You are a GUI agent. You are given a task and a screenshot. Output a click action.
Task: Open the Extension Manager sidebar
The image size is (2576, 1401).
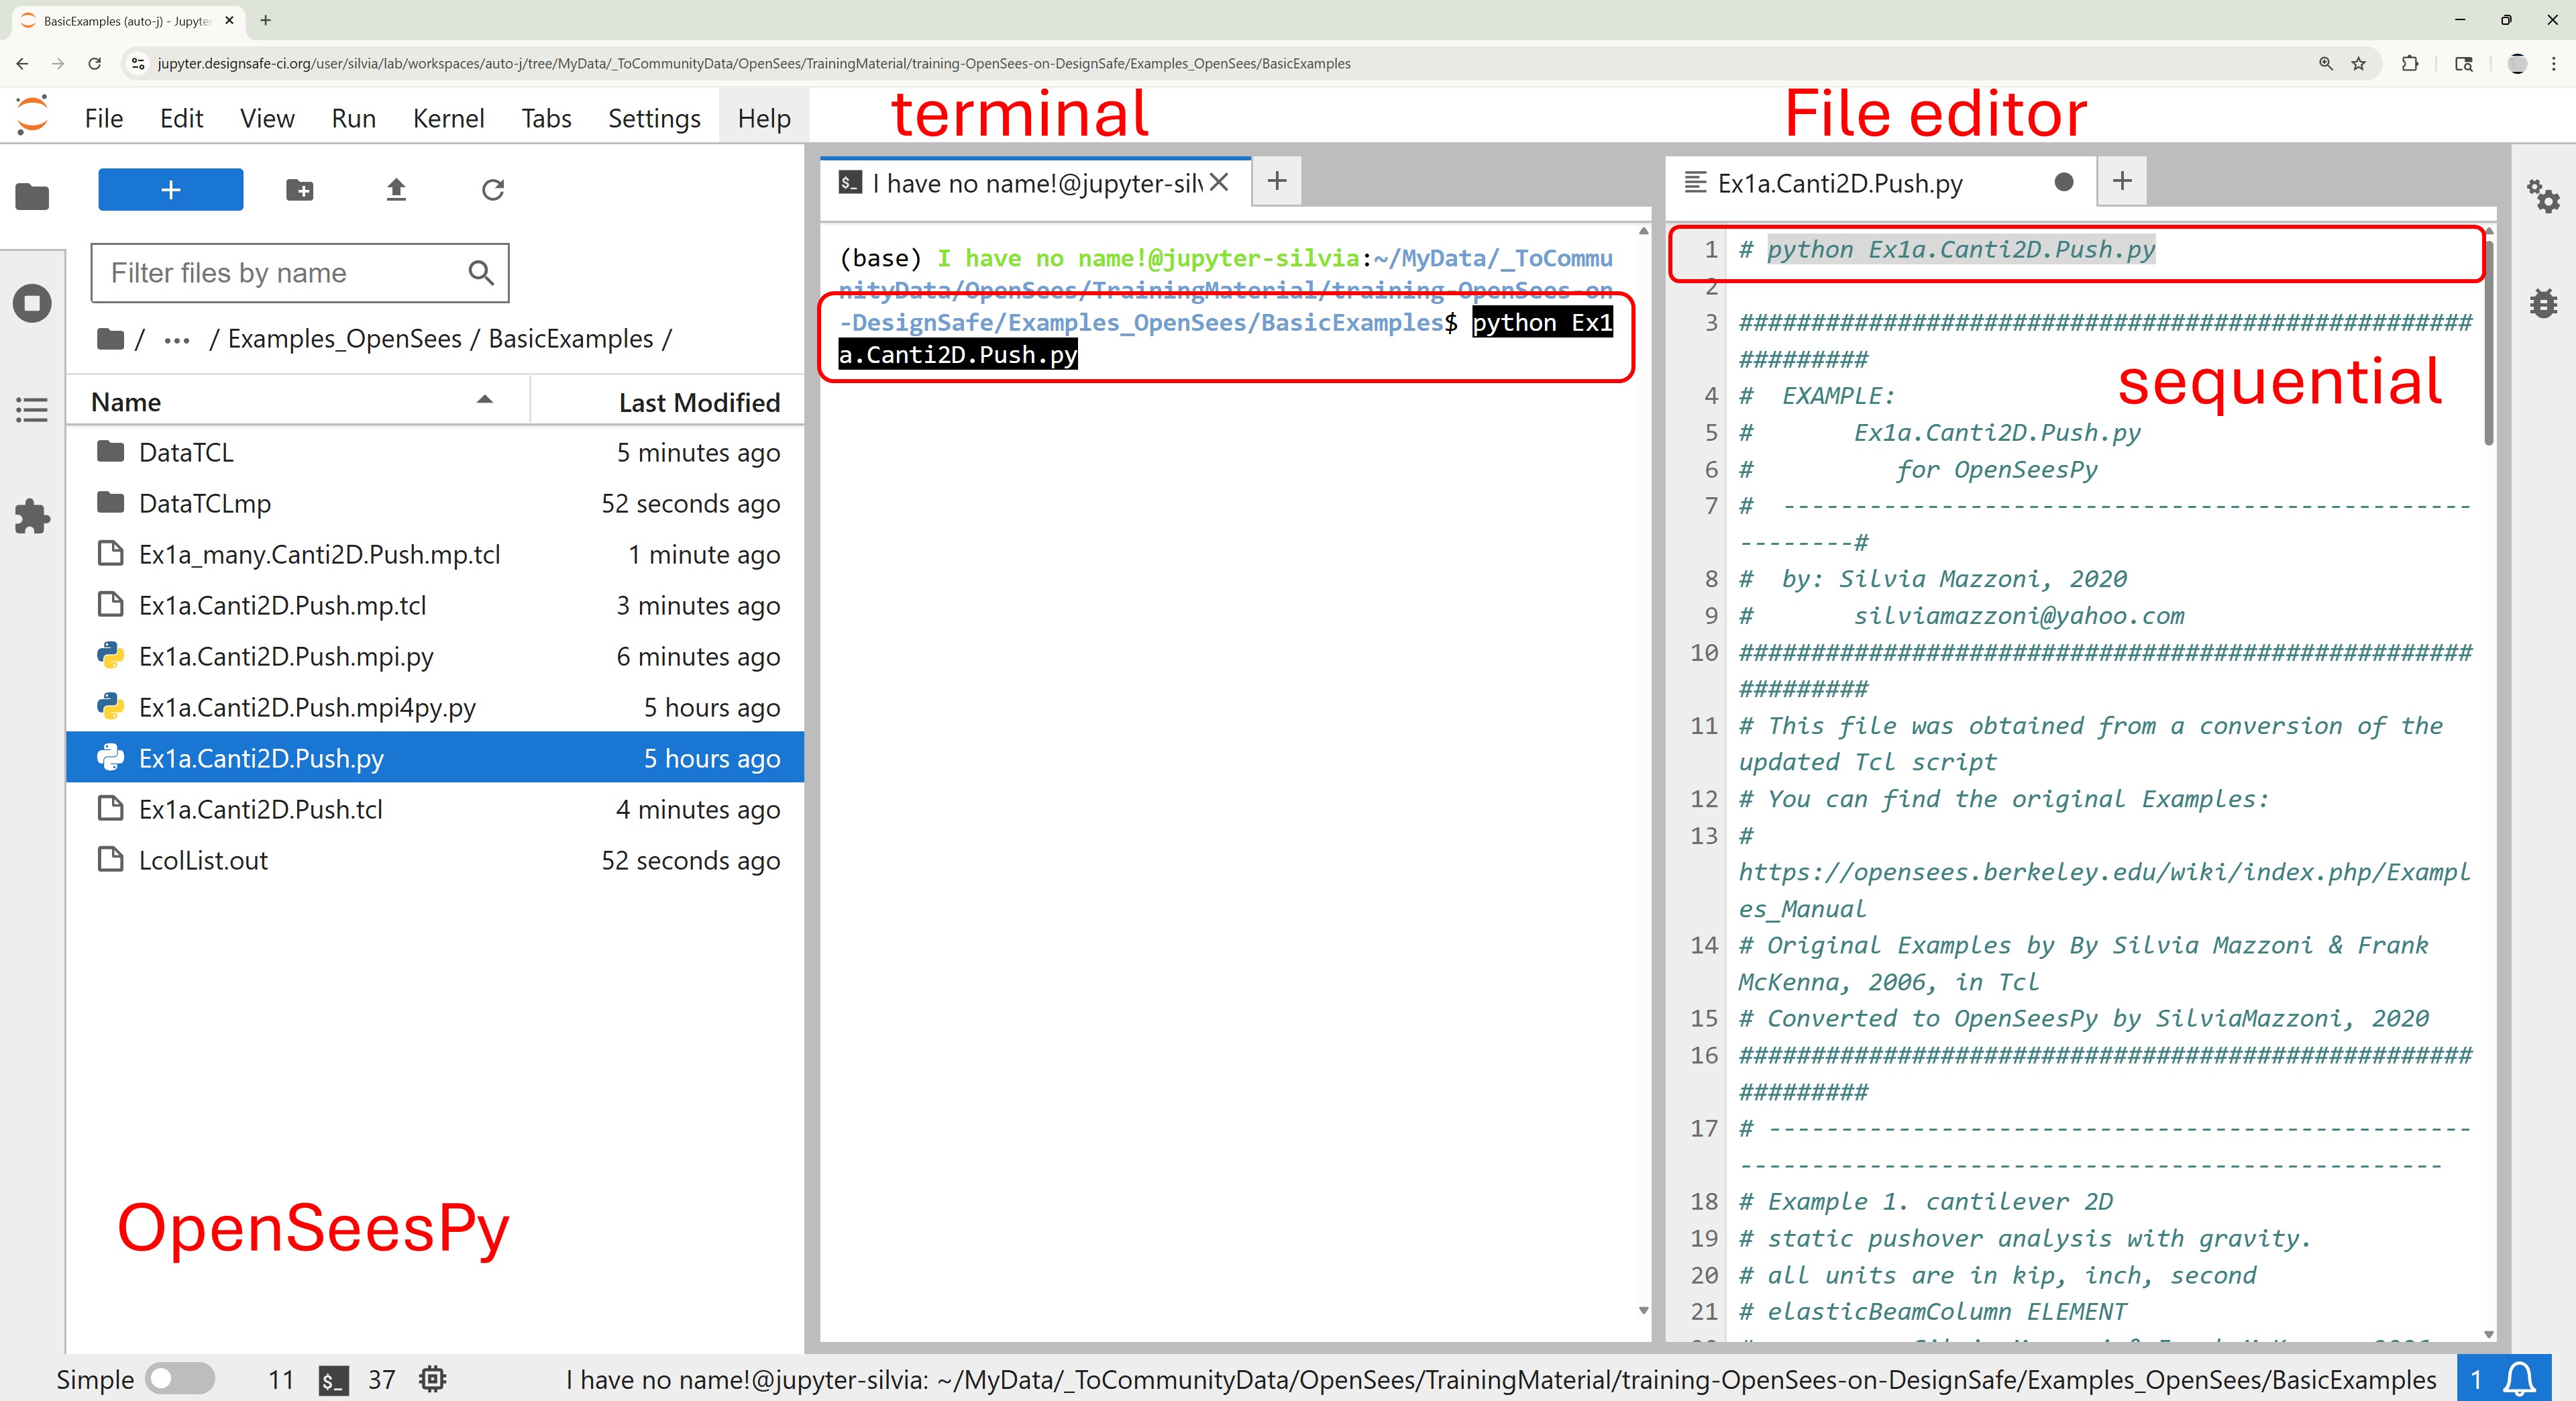tap(32, 517)
